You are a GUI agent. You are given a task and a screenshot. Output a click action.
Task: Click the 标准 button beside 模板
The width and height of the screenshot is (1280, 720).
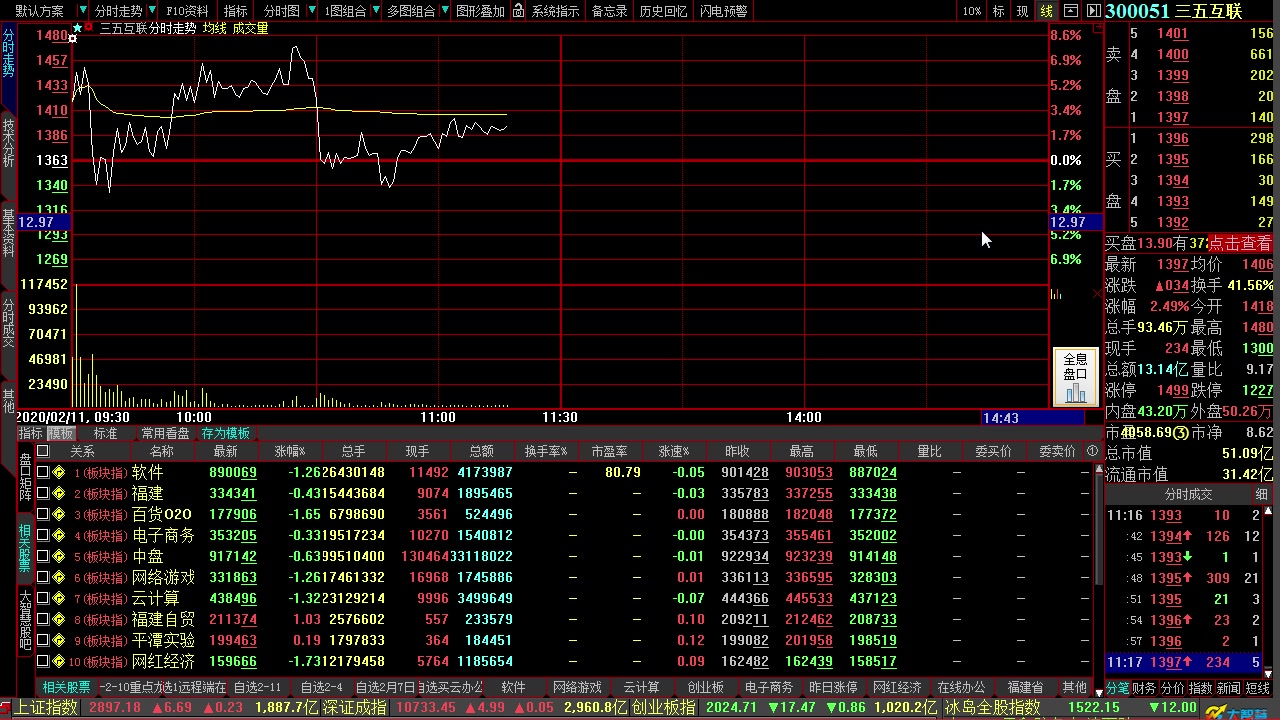click(x=105, y=433)
